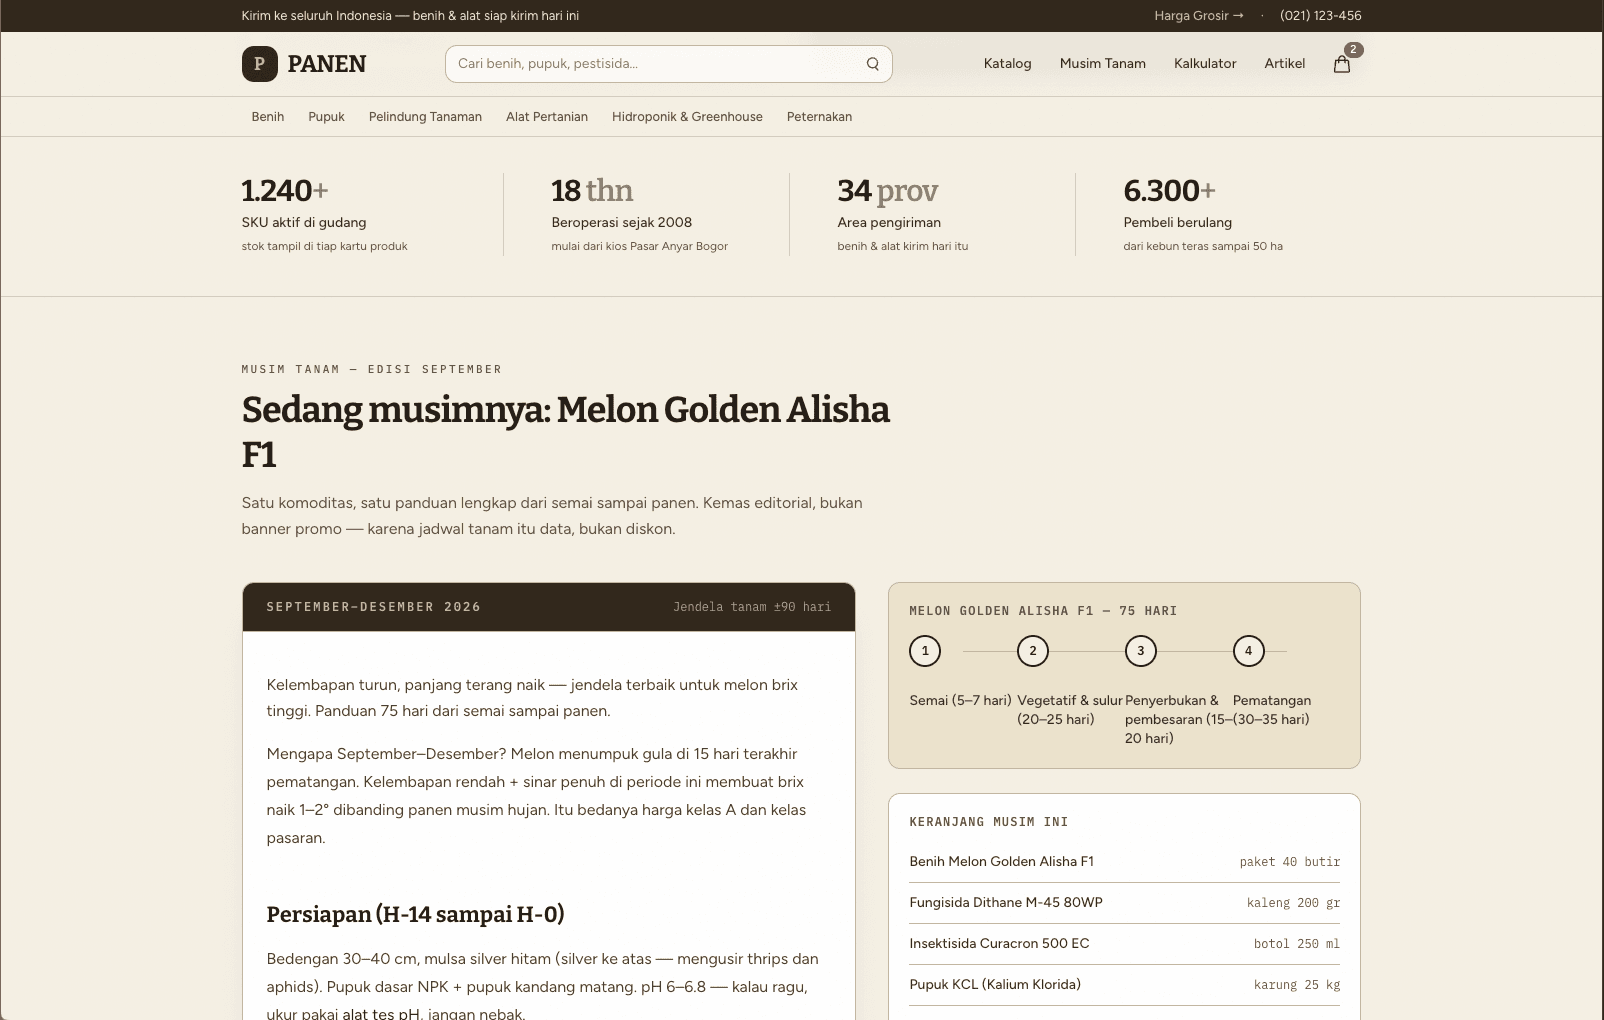
Task: Click the PANEN brand name
Action: point(327,64)
